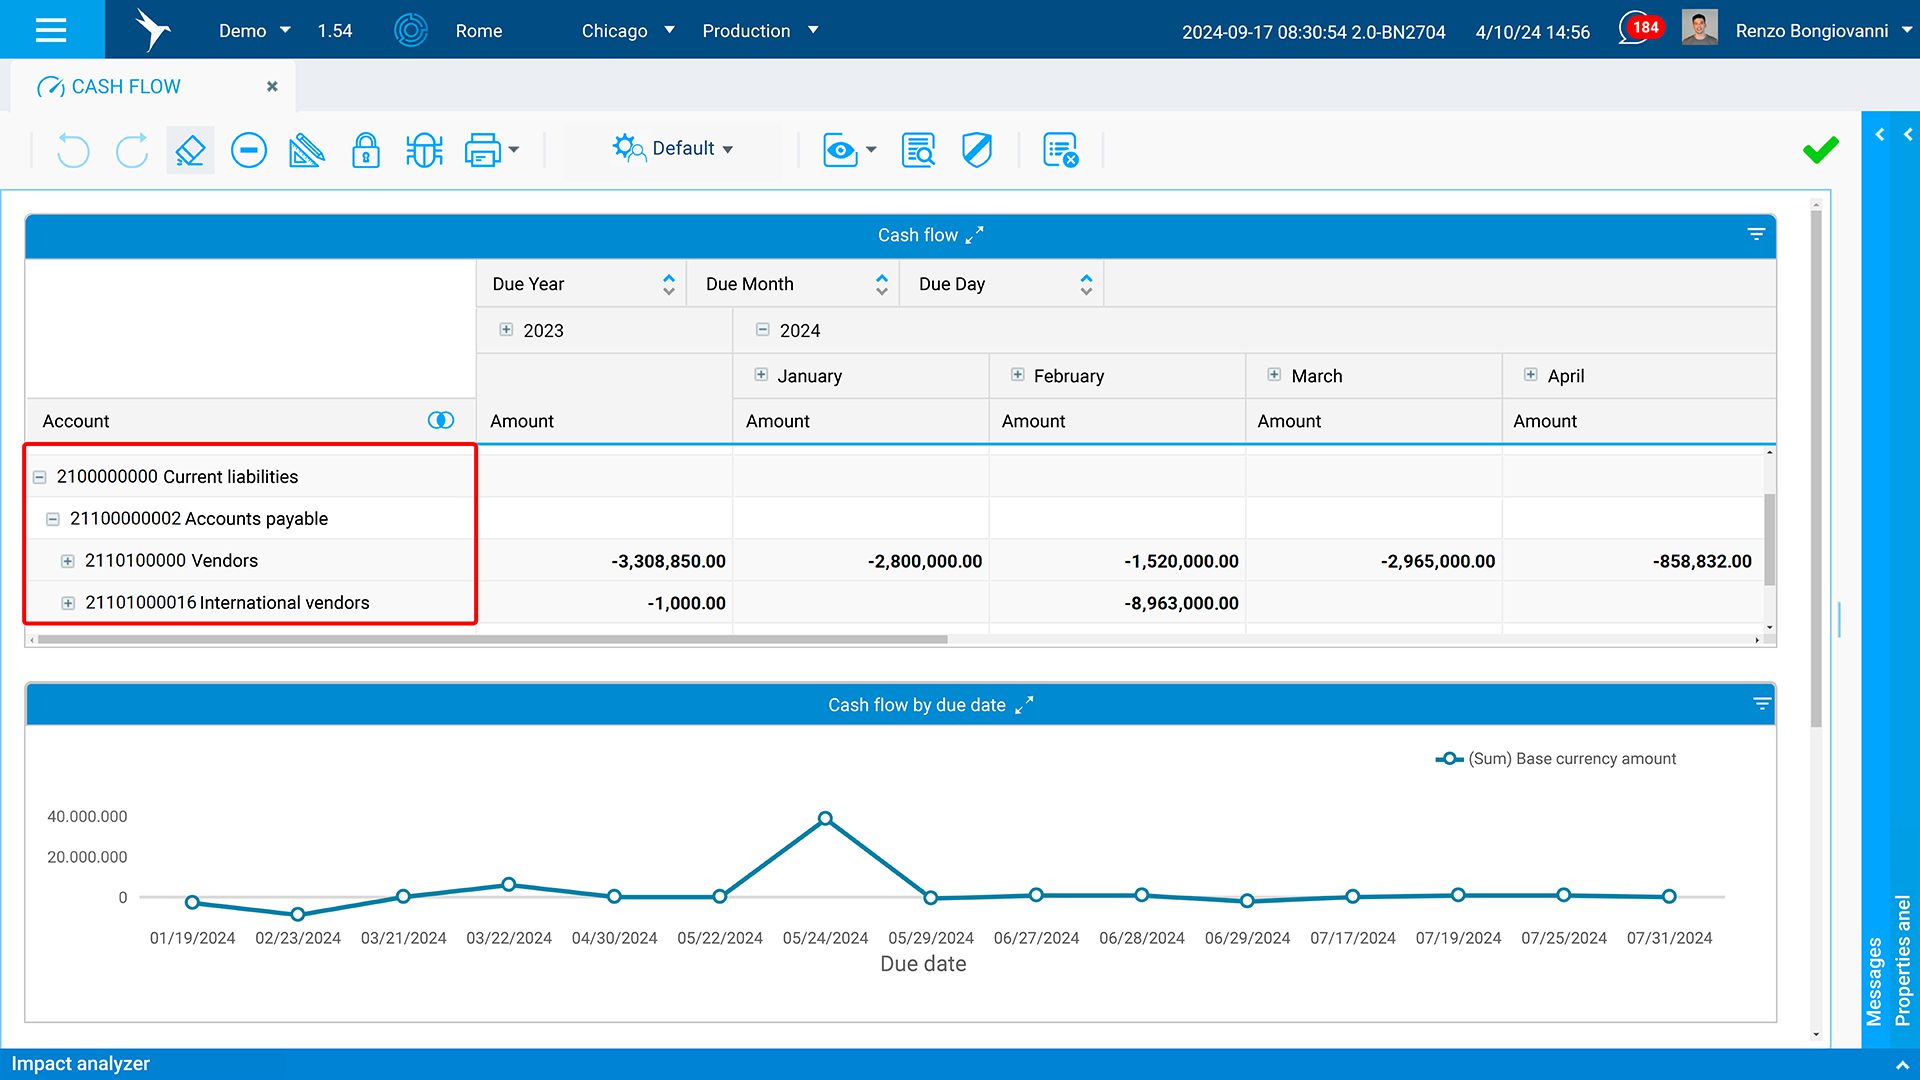This screenshot has height=1080, width=1920.
Task: Collapse Current liabilities tree row
Action: [x=40, y=477]
